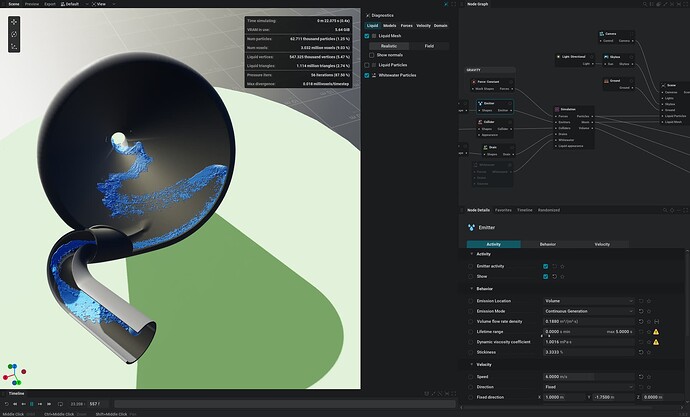Click warning icon next to Lifetime range
This screenshot has height=417, width=690.
coord(657,331)
